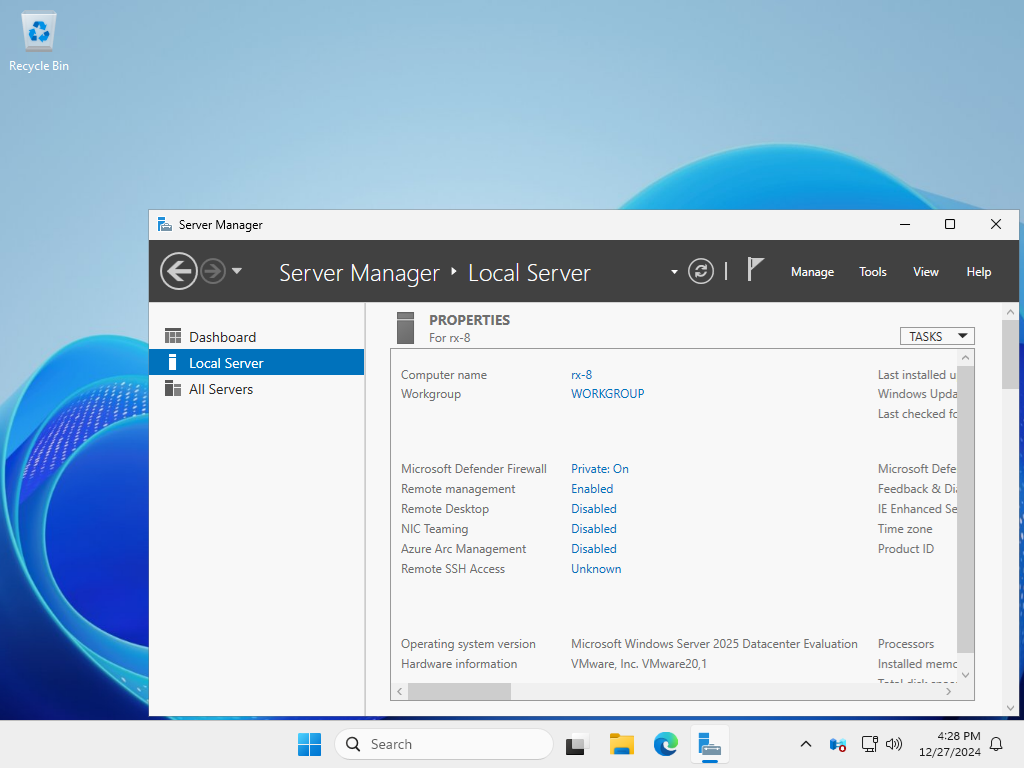Open the firewall setting Private: On
1024x768 pixels.
pyautogui.click(x=600, y=469)
